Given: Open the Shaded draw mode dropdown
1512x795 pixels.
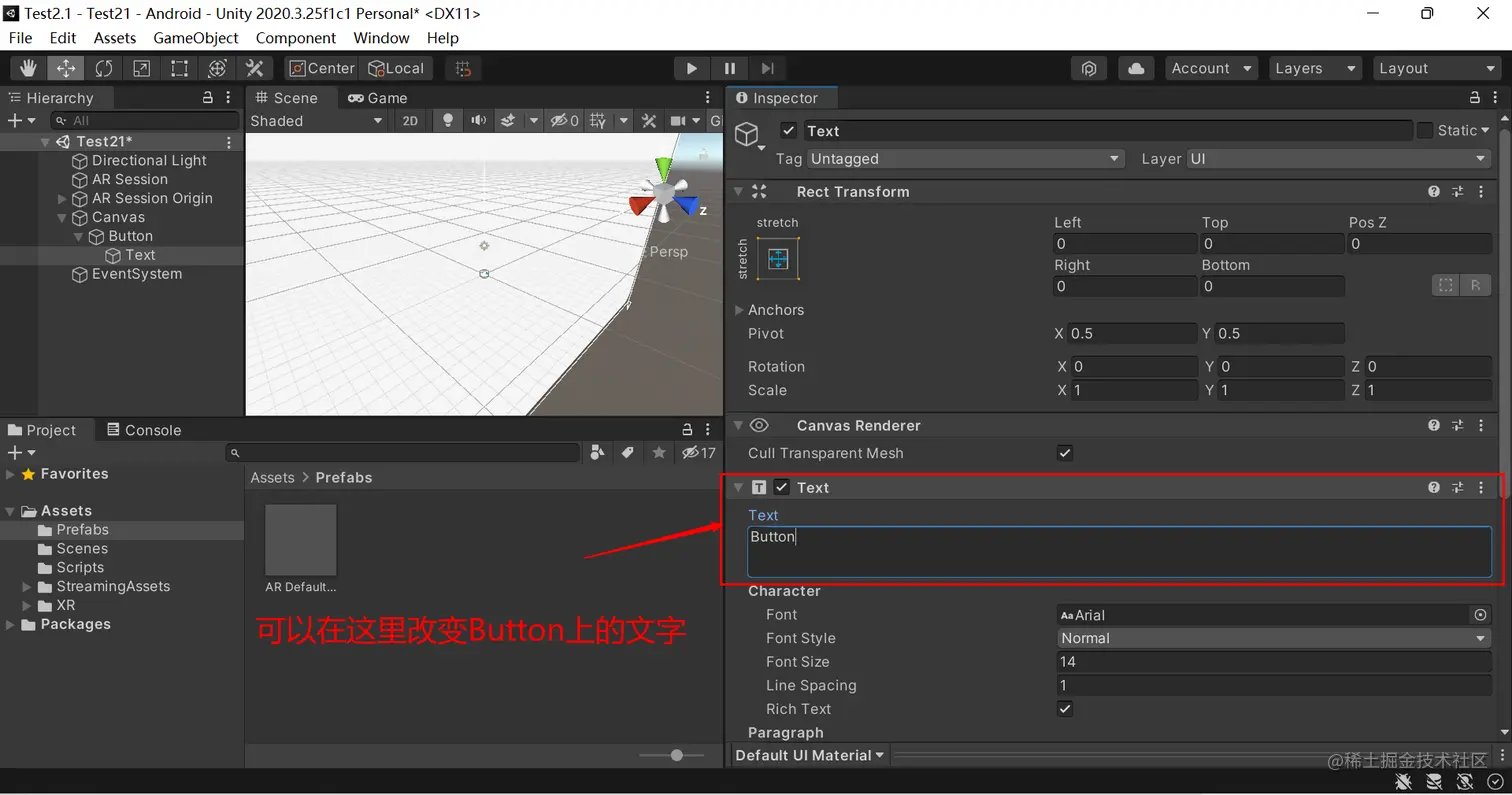Looking at the screenshot, I should 316,121.
